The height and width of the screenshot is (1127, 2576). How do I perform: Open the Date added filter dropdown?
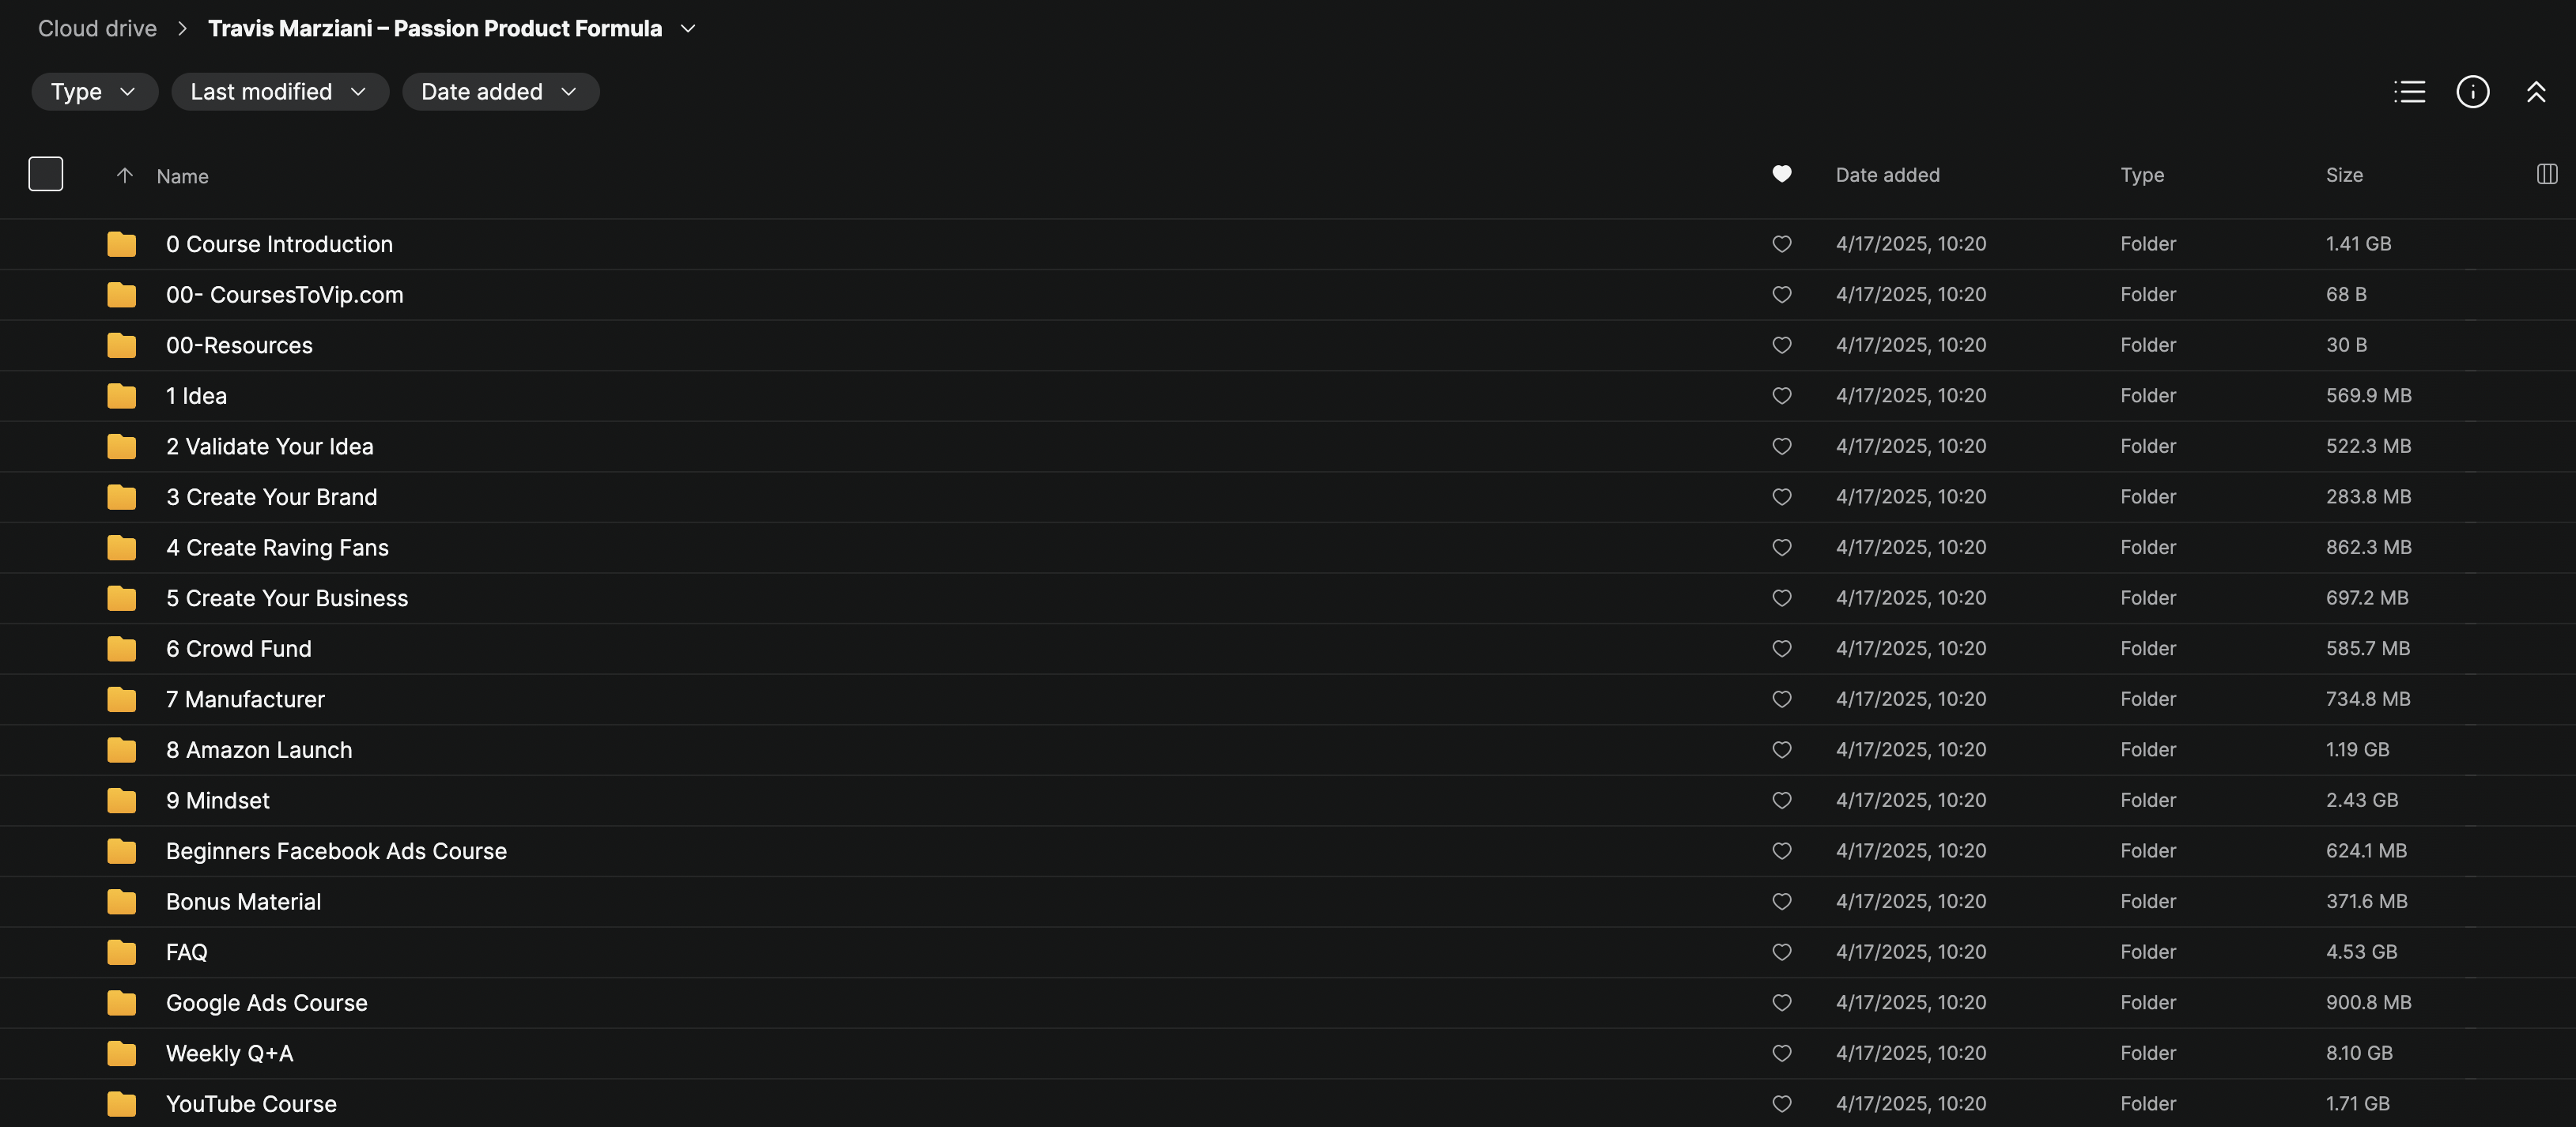[500, 92]
